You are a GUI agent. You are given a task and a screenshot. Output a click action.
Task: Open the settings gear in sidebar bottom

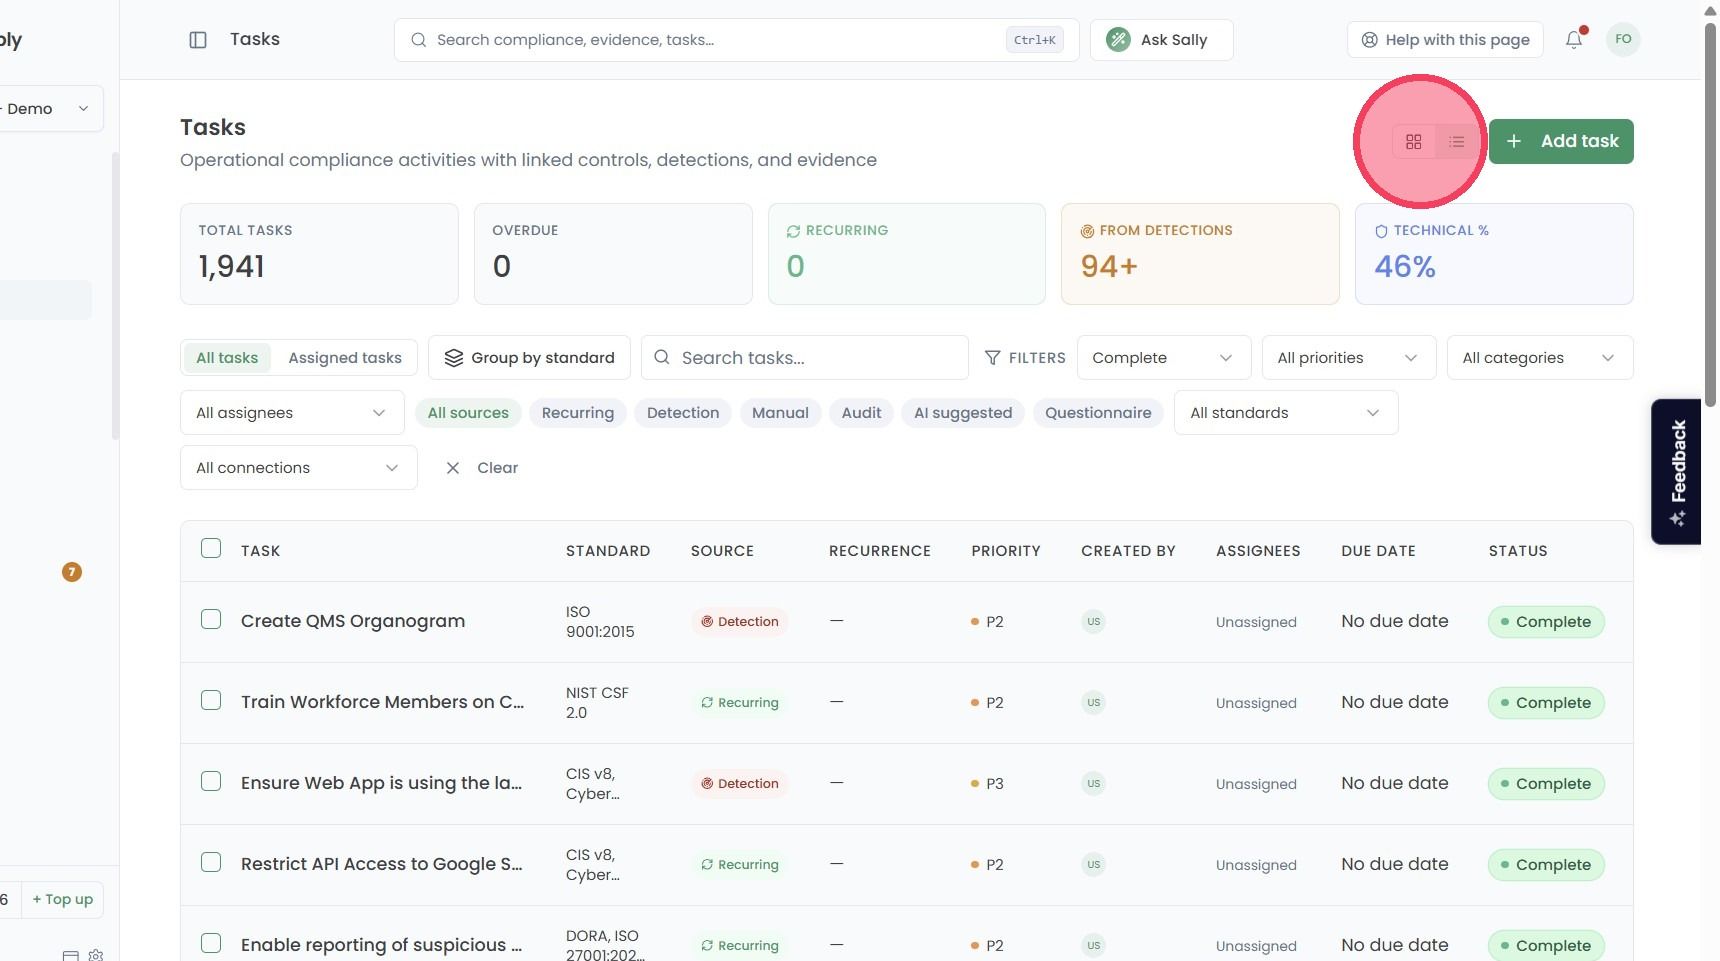click(x=96, y=955)
